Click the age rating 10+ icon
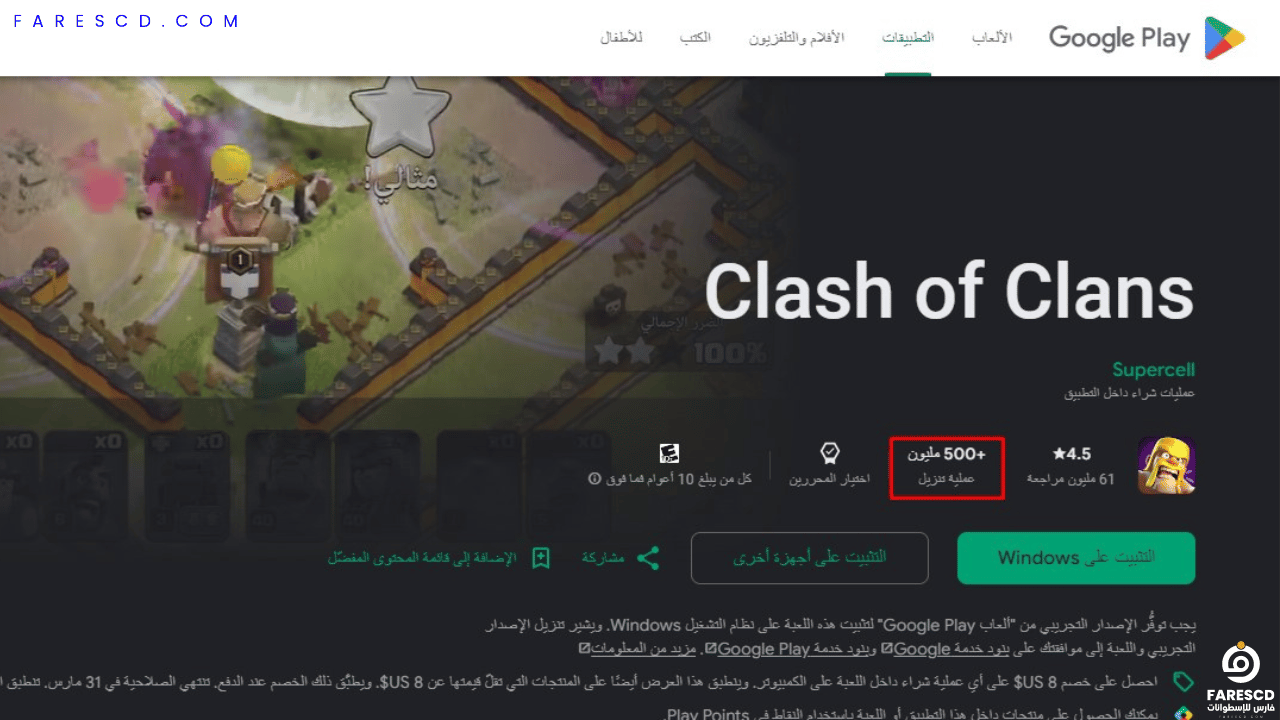 coord(670,454)
